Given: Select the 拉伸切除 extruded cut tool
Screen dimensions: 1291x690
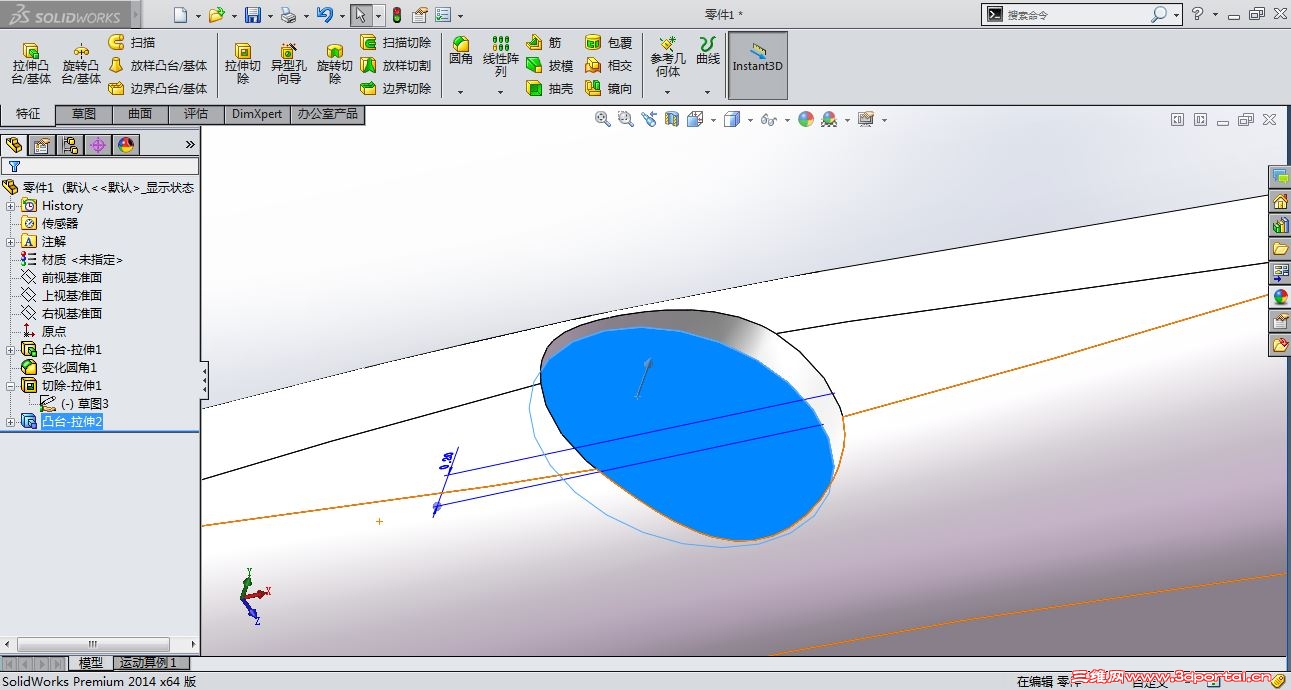Looking at the screenshot, I should (242, 65).
